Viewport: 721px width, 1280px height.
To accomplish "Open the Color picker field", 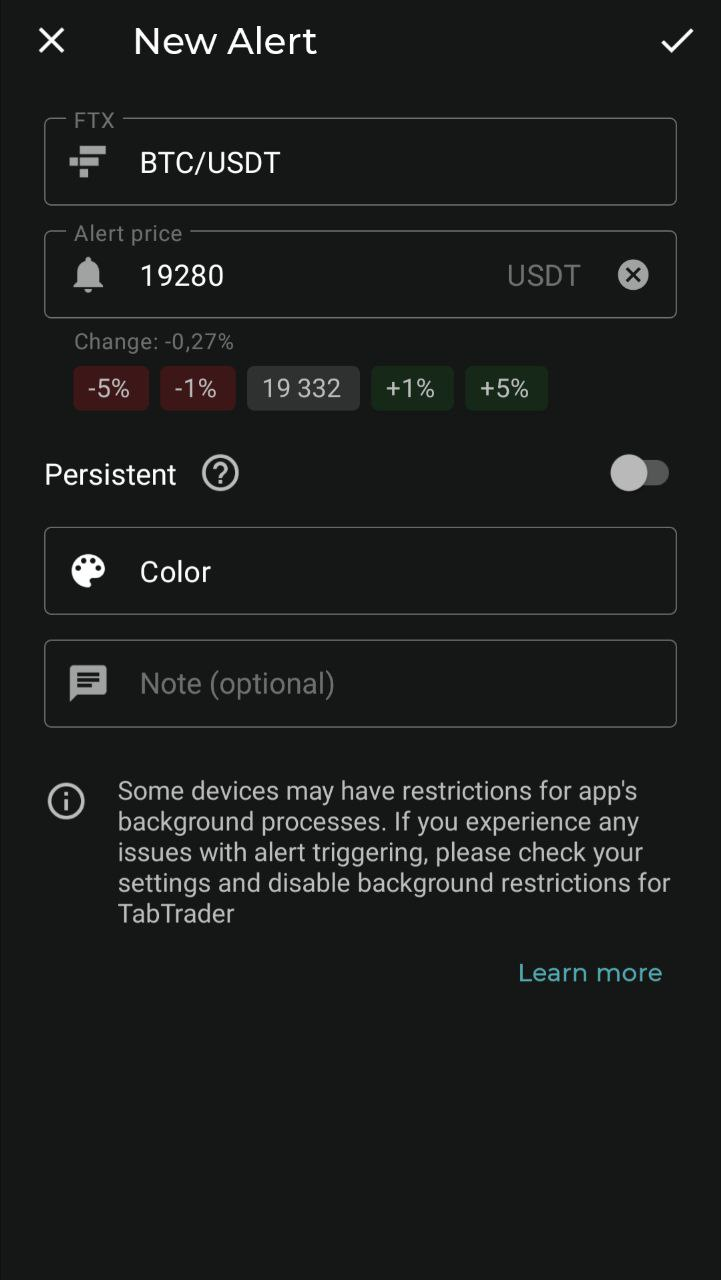I will point(360,571).
